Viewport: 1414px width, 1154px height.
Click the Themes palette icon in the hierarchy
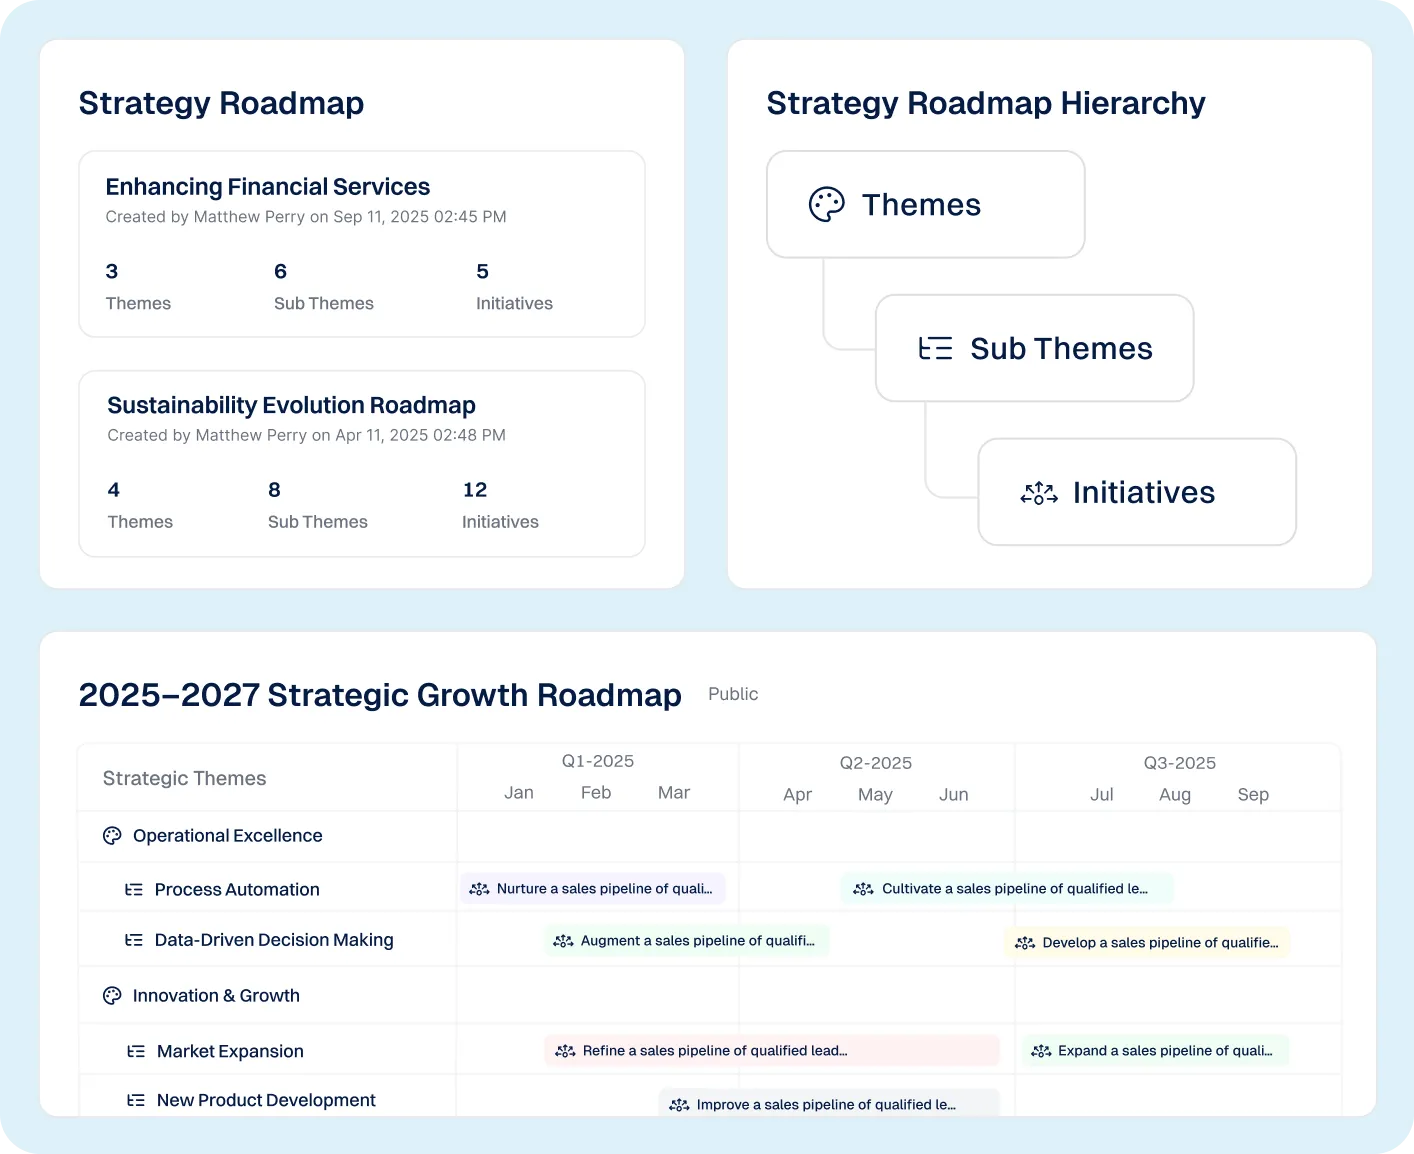click(x=824, y=204)
